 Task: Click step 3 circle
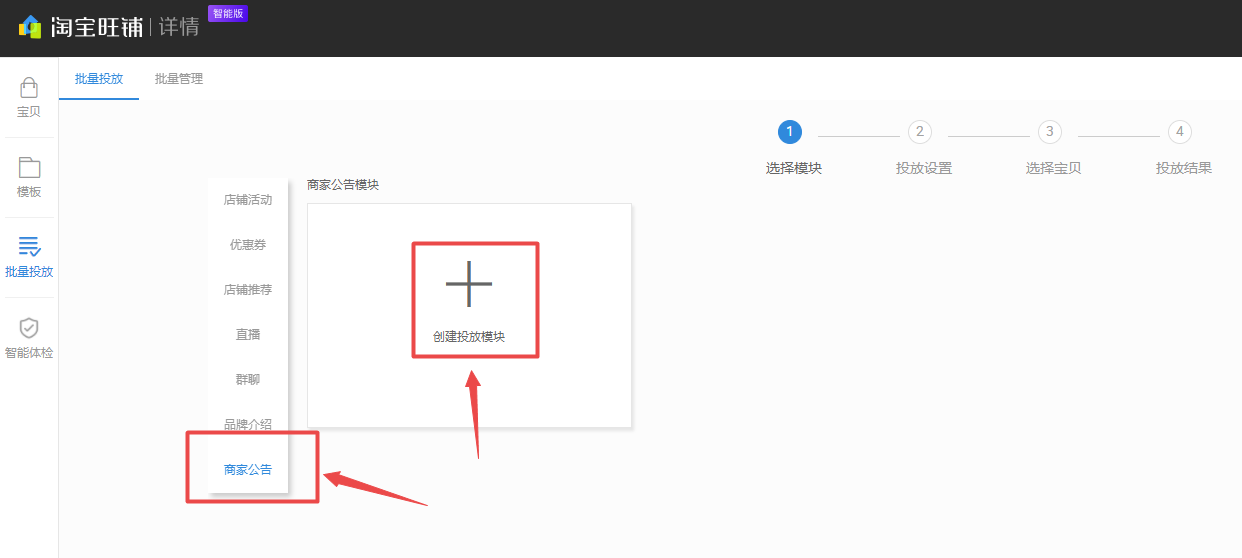[x=1050, y=132]
